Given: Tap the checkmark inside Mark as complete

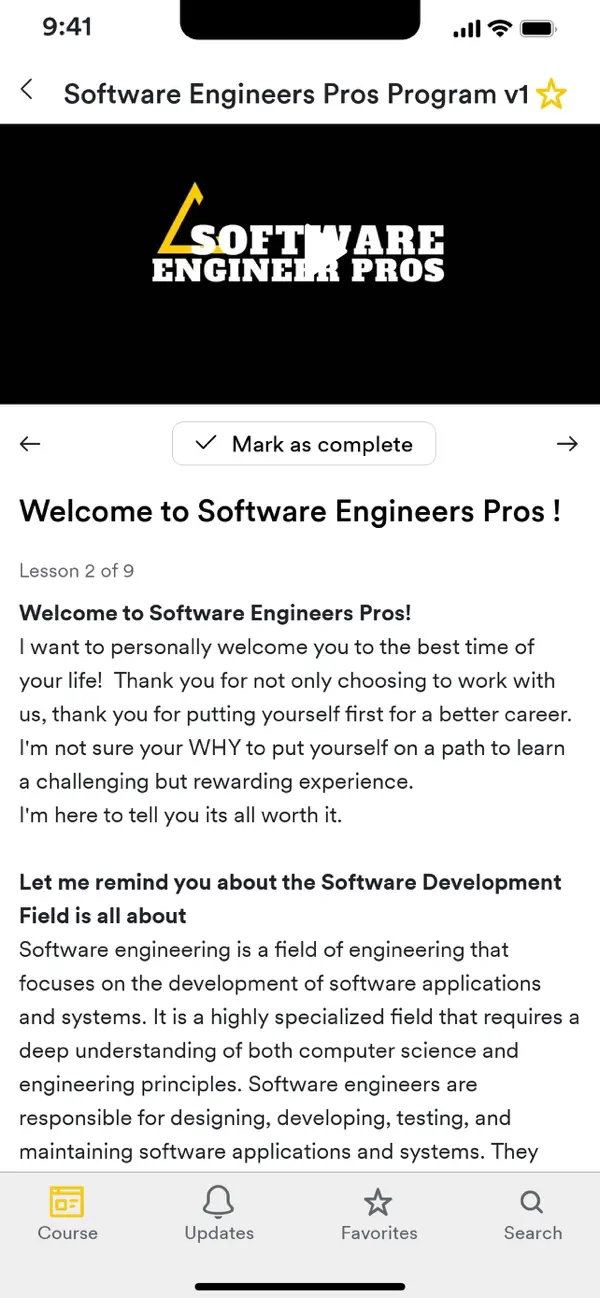Looking at the screenshot, I should click(207, 444).
